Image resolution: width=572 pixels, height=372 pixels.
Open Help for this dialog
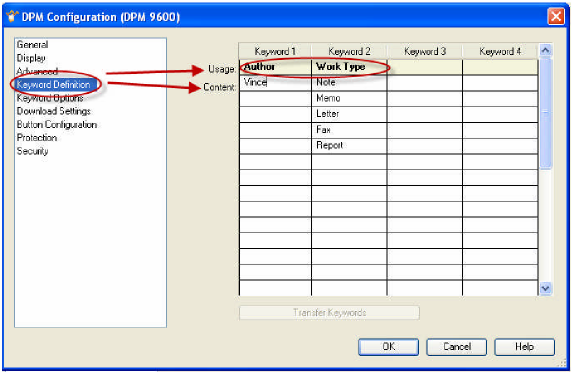coord(525,346)
